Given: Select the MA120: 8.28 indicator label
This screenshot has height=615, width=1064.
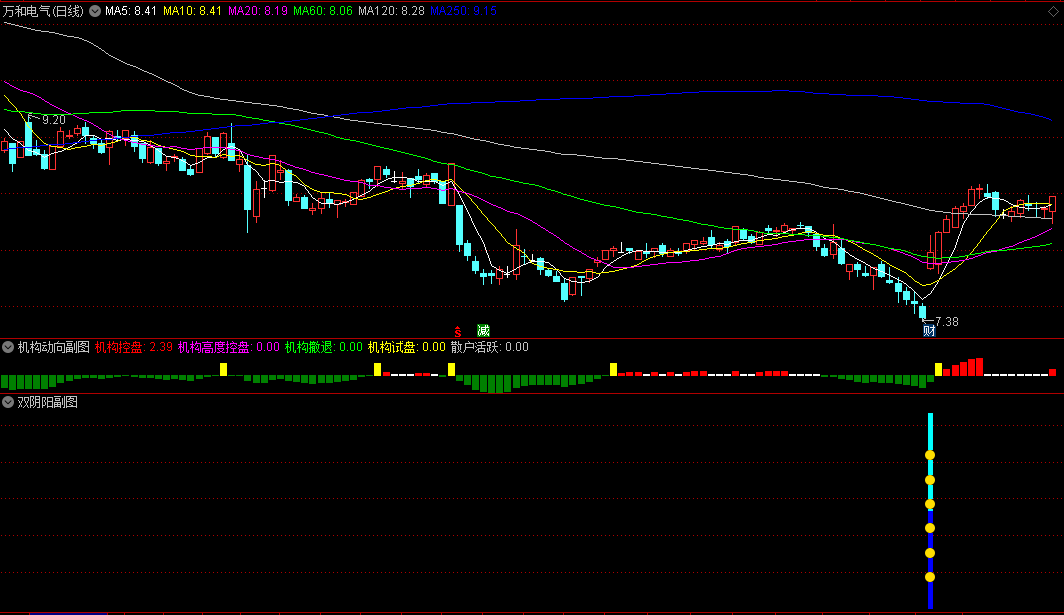Looking at the screenshot, I should tap(391, 11).
